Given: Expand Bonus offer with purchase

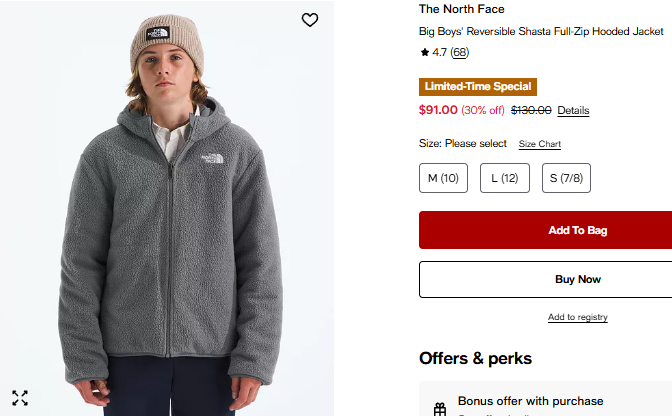Looking at the screenshot, I should 531,401.
